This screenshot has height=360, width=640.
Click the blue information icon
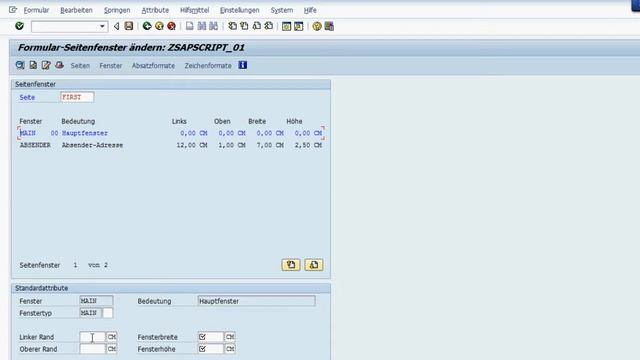pyautogui.click(x=242, y=65)
